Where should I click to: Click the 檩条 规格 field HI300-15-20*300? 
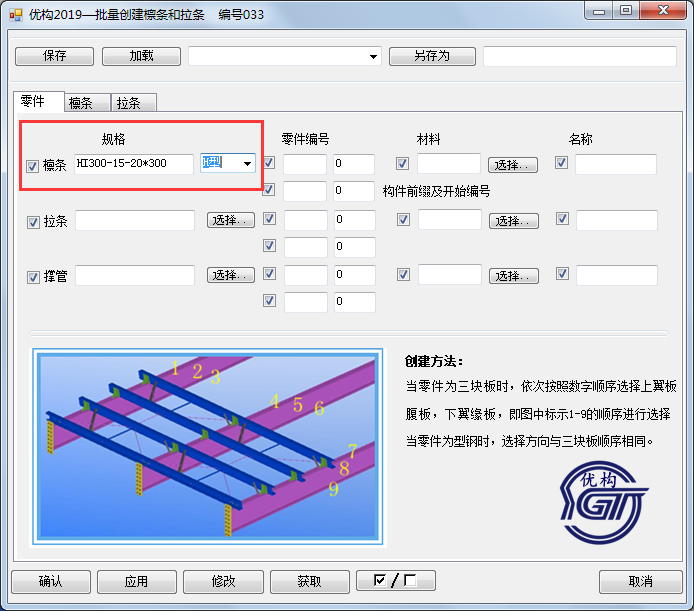click(x=134, y=164)
